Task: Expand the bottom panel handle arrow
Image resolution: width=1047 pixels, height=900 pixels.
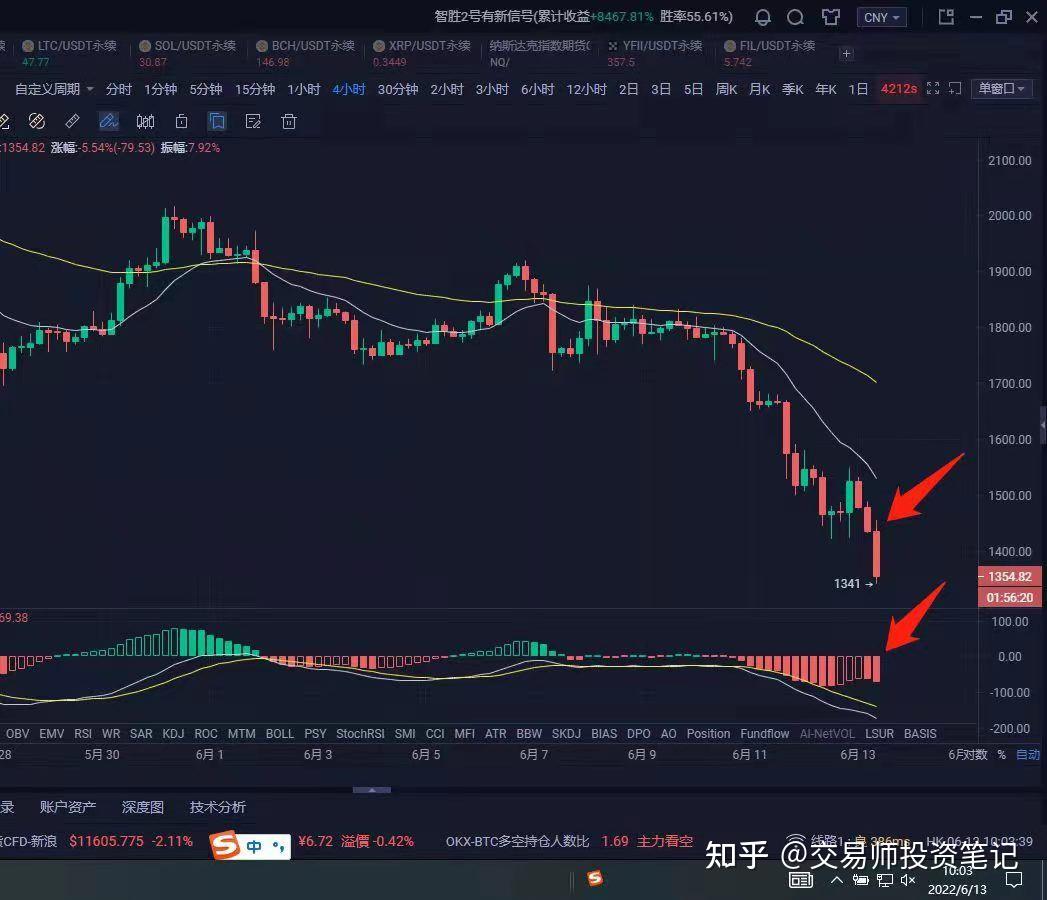Action: (x=371, y=790)
